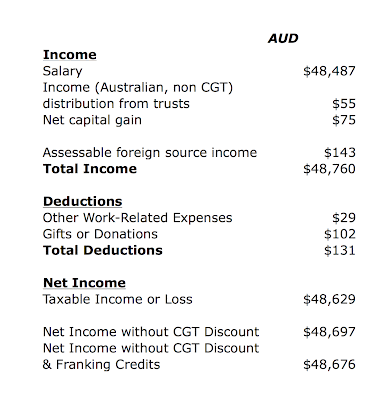Click the $75 capital gain value
This screenshot has width=380, height=400.
[x=344, y=120]
